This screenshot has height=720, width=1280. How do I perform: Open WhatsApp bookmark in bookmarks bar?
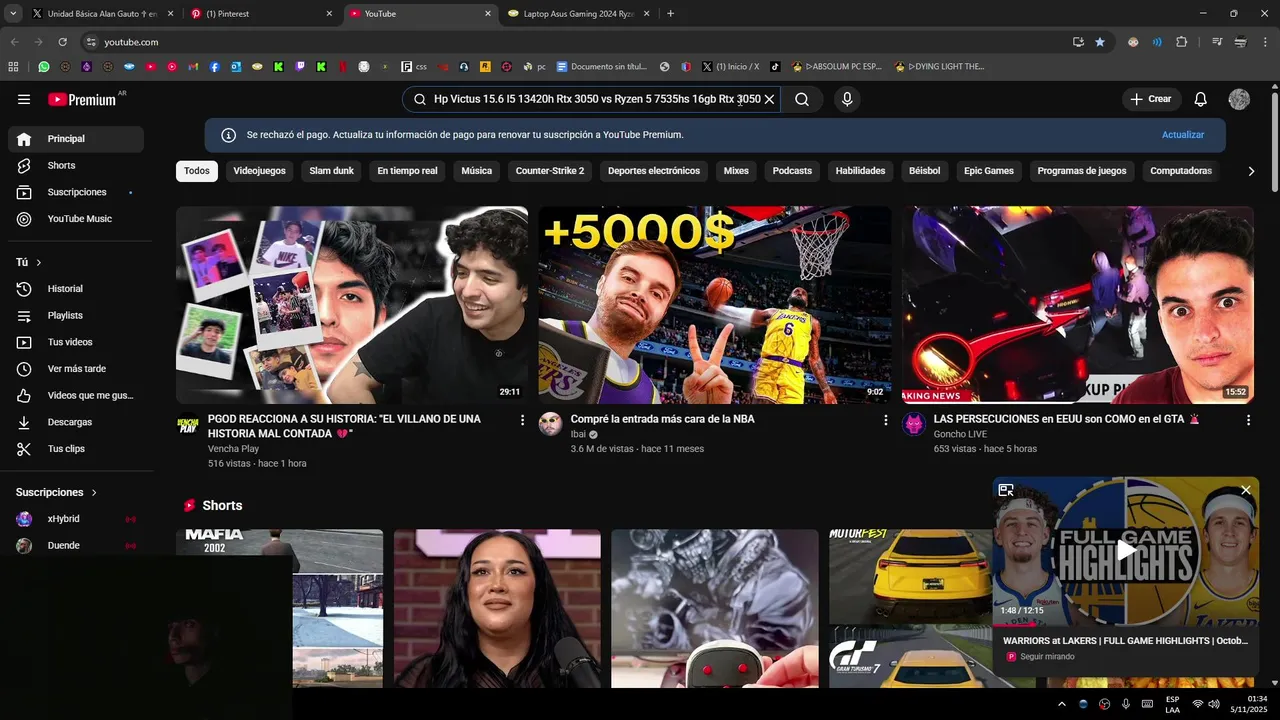click(x=44, y=67)
